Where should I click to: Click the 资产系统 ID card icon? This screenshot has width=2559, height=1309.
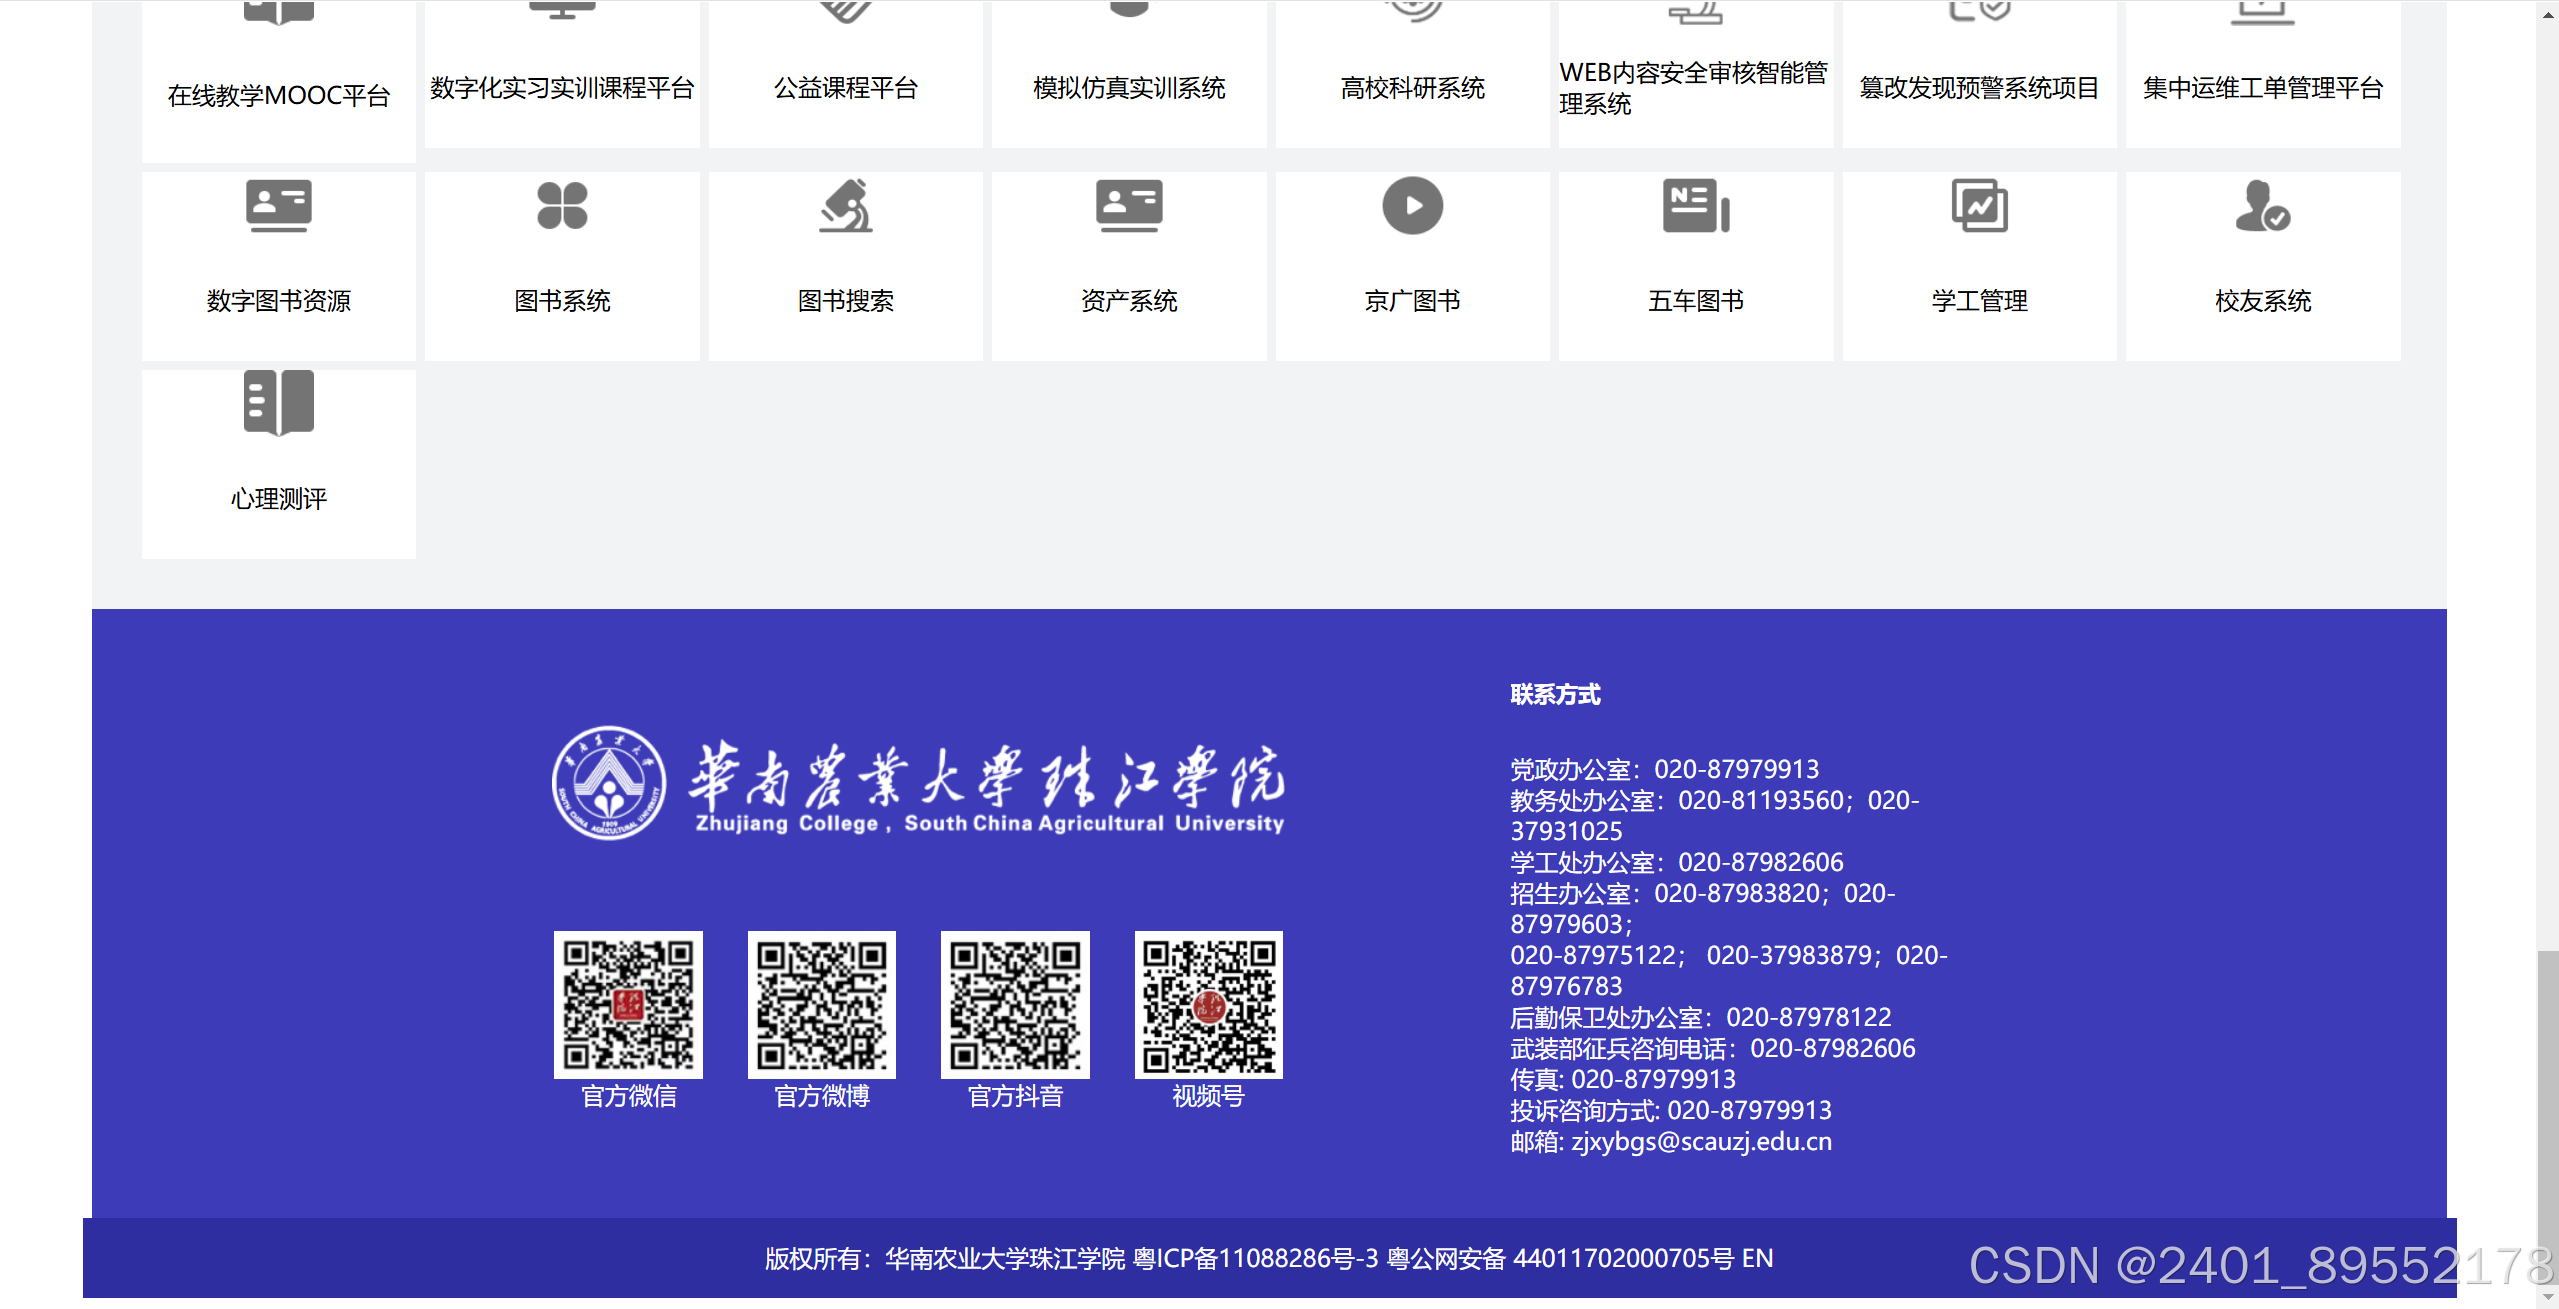coord(1129,206)
